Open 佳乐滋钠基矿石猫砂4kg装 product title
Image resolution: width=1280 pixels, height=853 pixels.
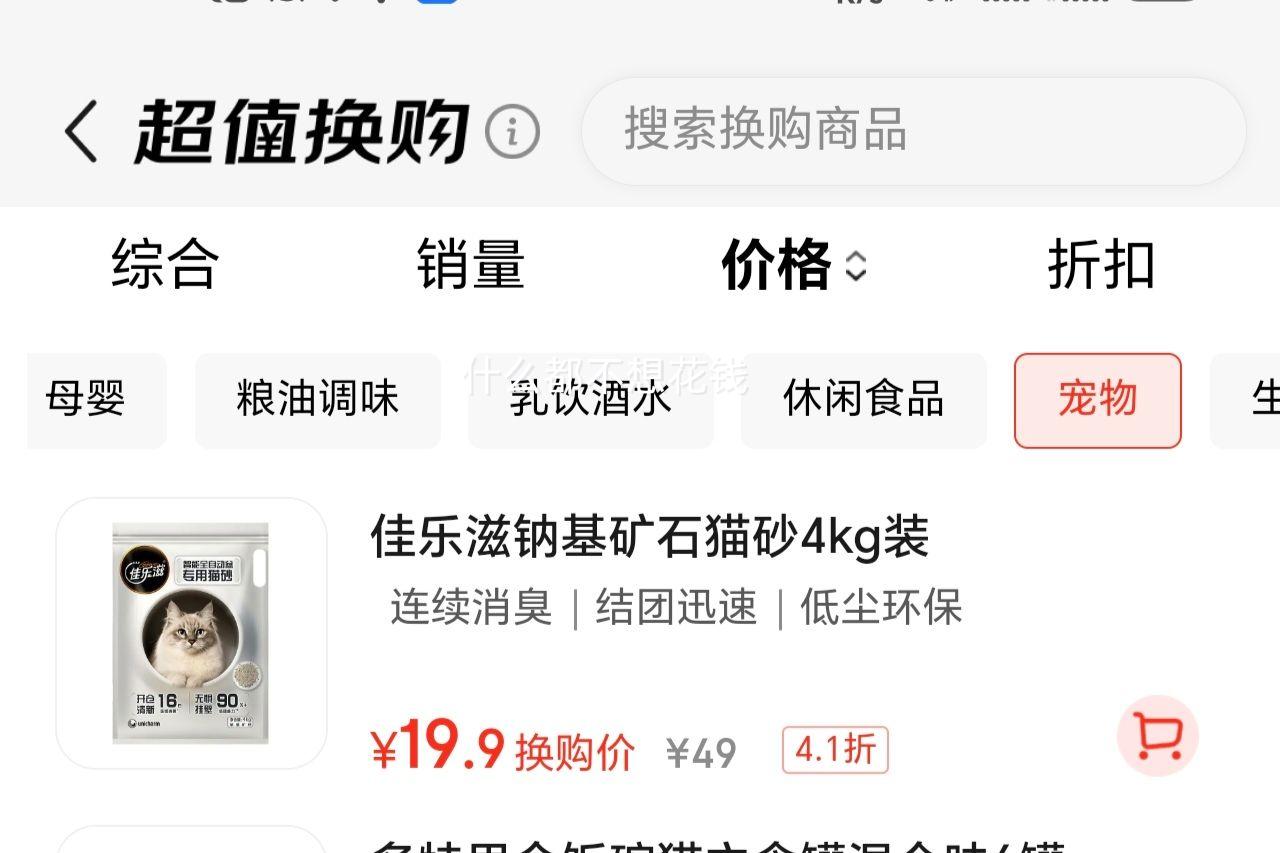(x=650, y=537)
